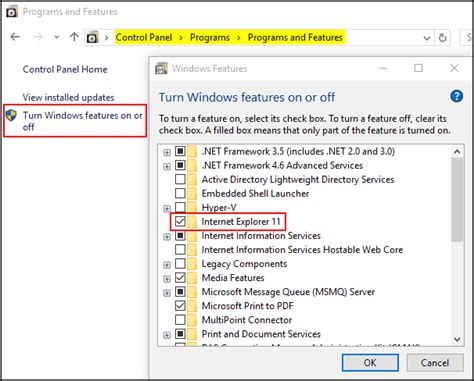Screen dimensions: 474x381
Task: Select the Internet Explorer 11 label
Action: [x=241, y=222]
